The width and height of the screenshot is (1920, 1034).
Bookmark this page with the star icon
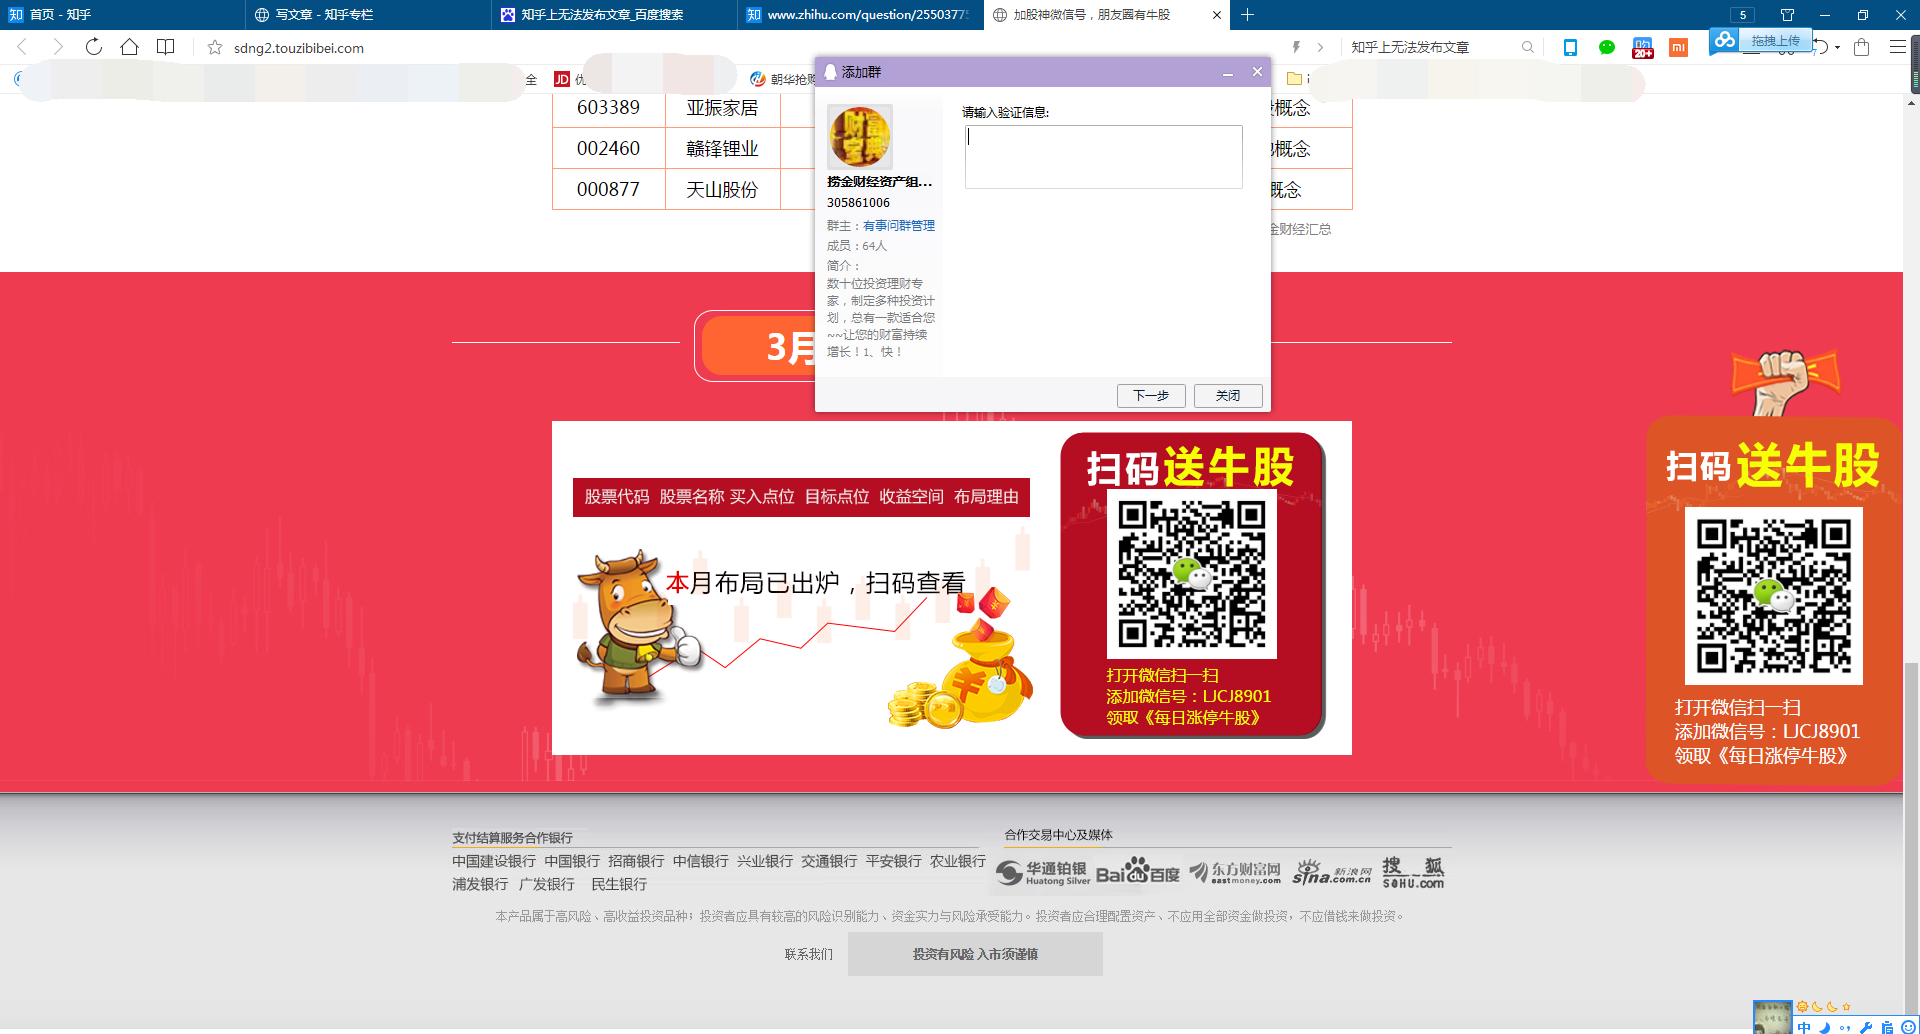click(215, 47)
